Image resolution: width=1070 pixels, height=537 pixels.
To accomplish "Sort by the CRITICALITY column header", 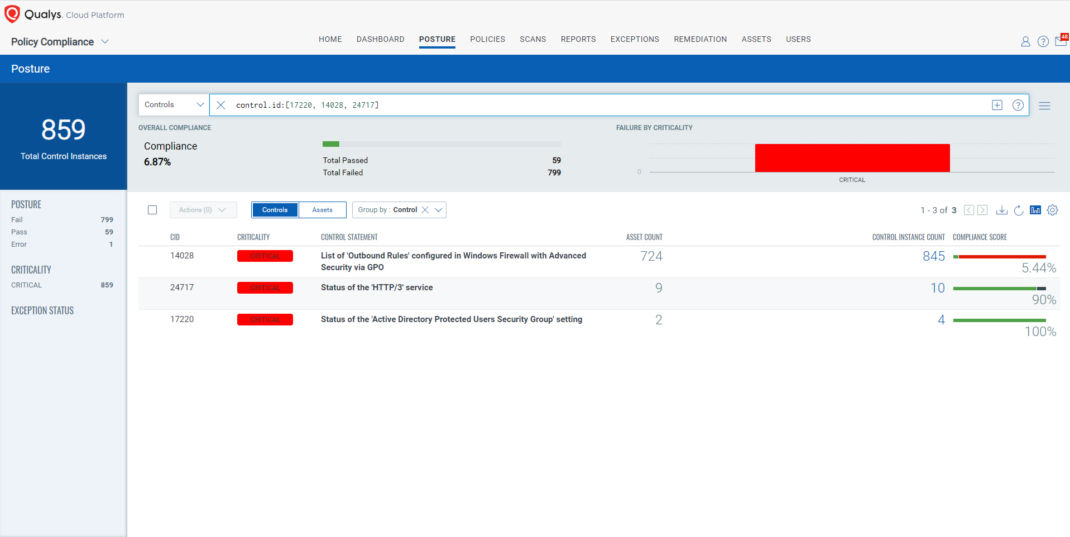I will pos(254,237).
